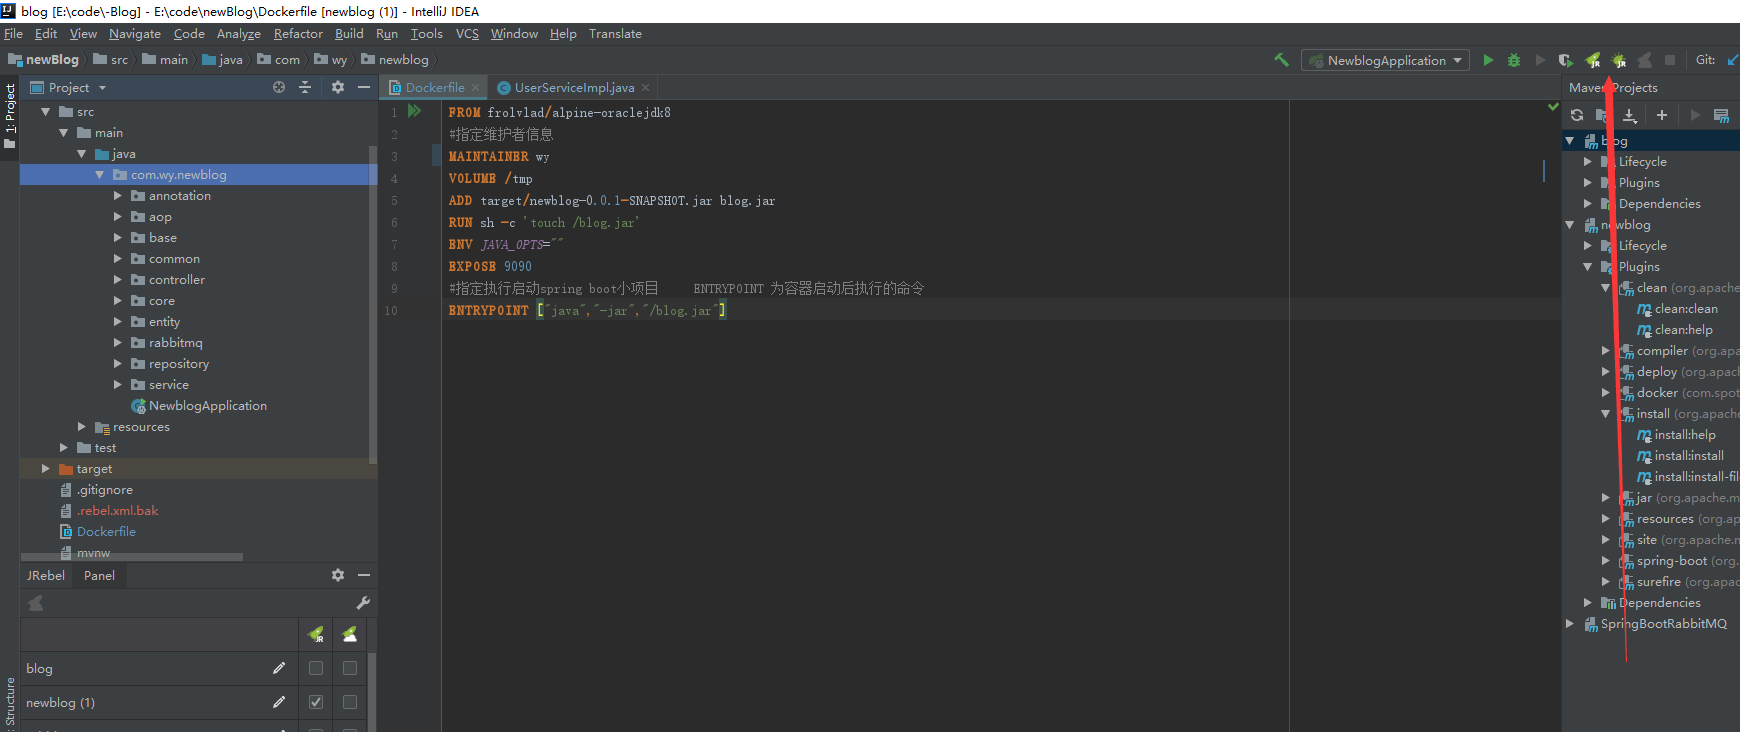Reimport all Maven projects using refresh icon
Viewport: 1740px width, 732px height.
(x=1577, y=116)
